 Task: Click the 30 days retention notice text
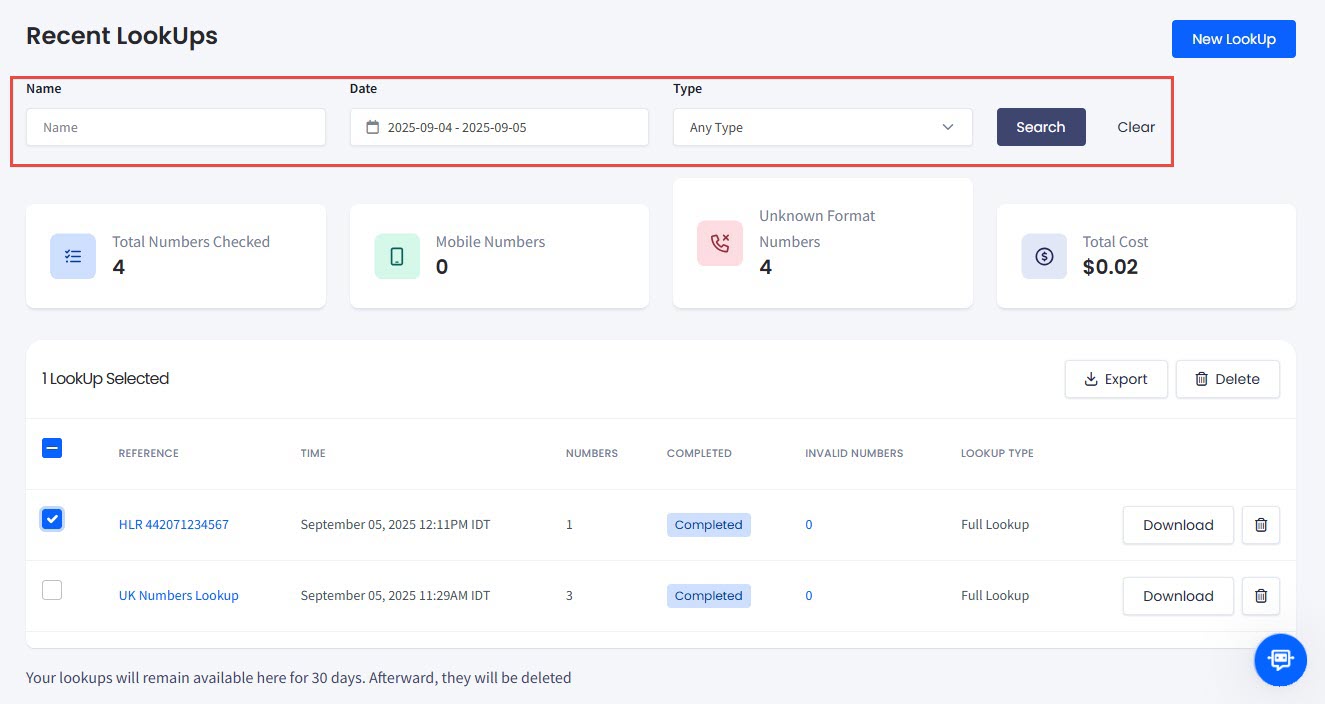[299, 678]
